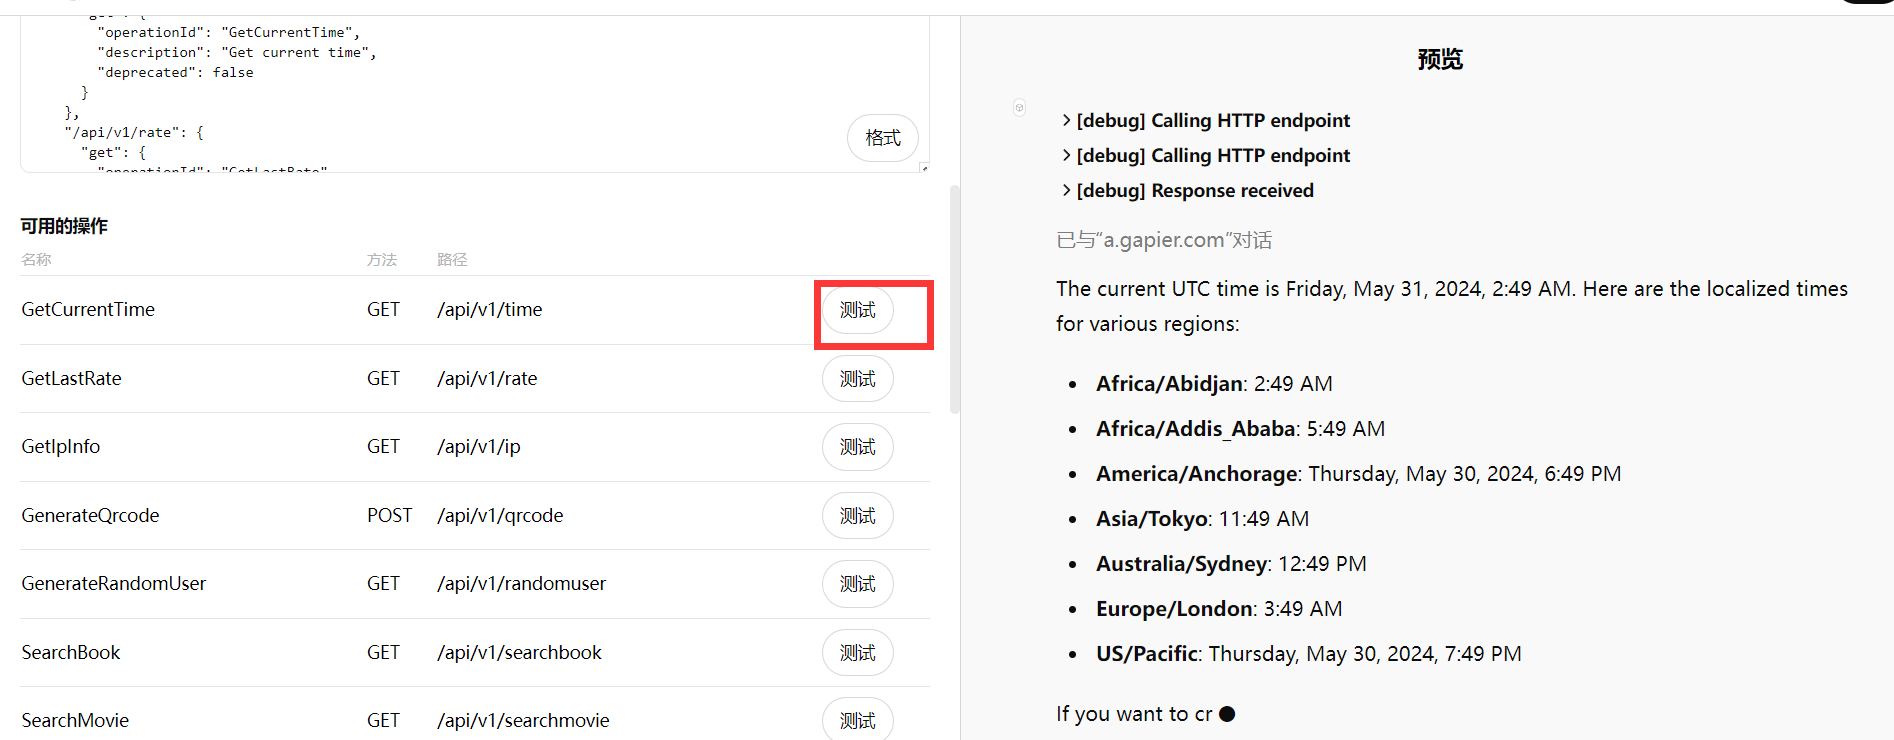Test the GetLastRate action
Viewport: 1894px width, 740px height.
click(857, 379)
